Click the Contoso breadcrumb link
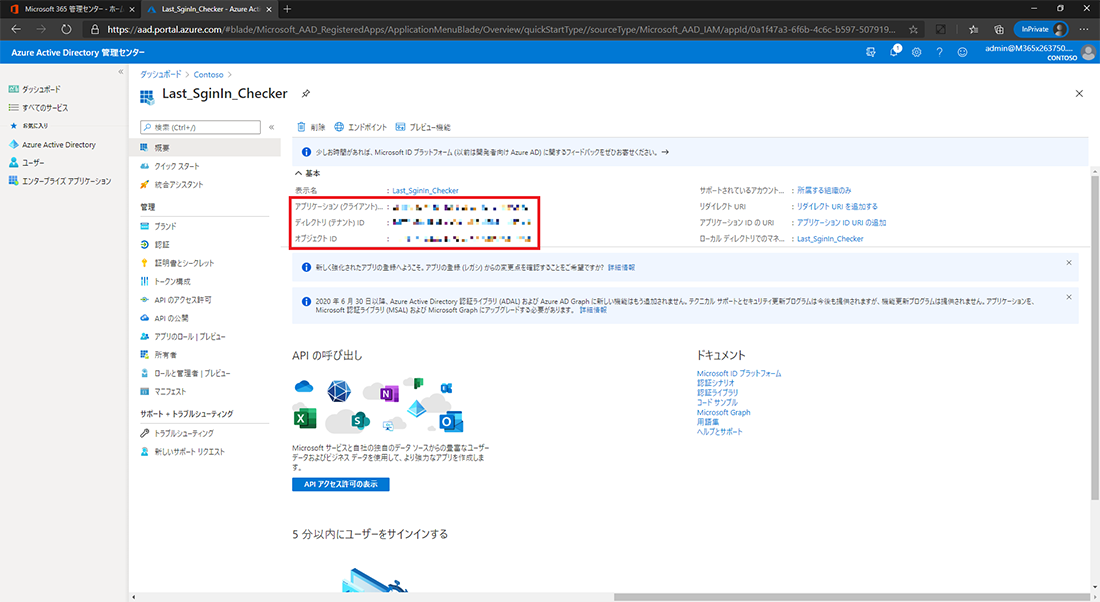Viewport: 1100px width, 602px height. click(207, 75)
